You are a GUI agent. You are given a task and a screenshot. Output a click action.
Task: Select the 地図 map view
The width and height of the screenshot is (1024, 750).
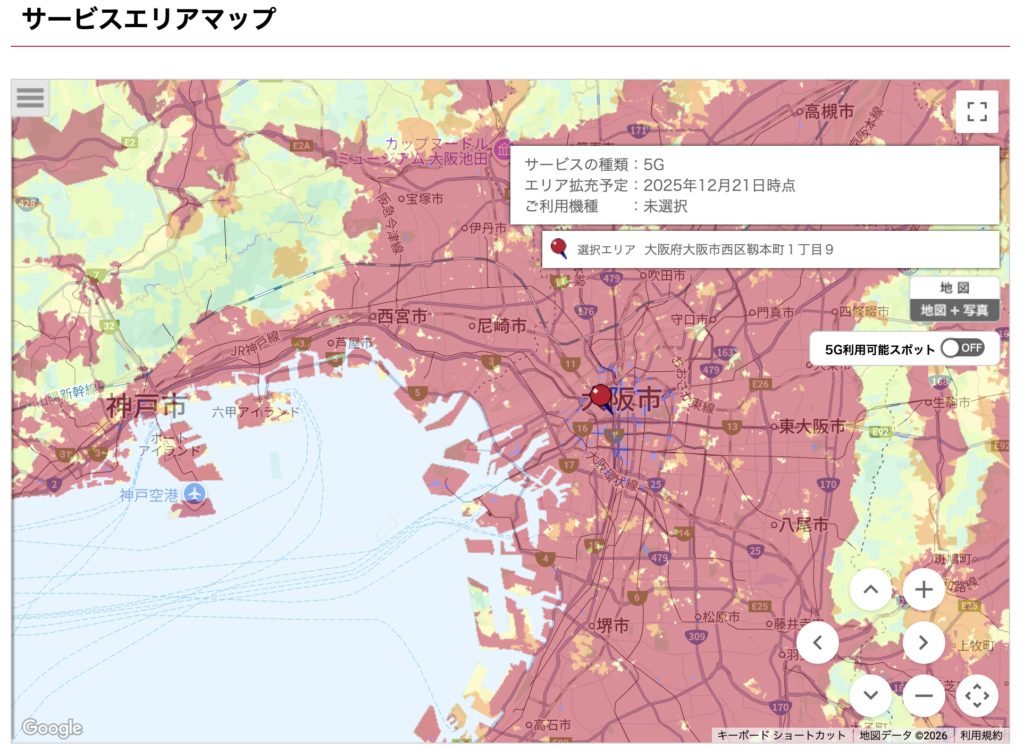(954, 287)
